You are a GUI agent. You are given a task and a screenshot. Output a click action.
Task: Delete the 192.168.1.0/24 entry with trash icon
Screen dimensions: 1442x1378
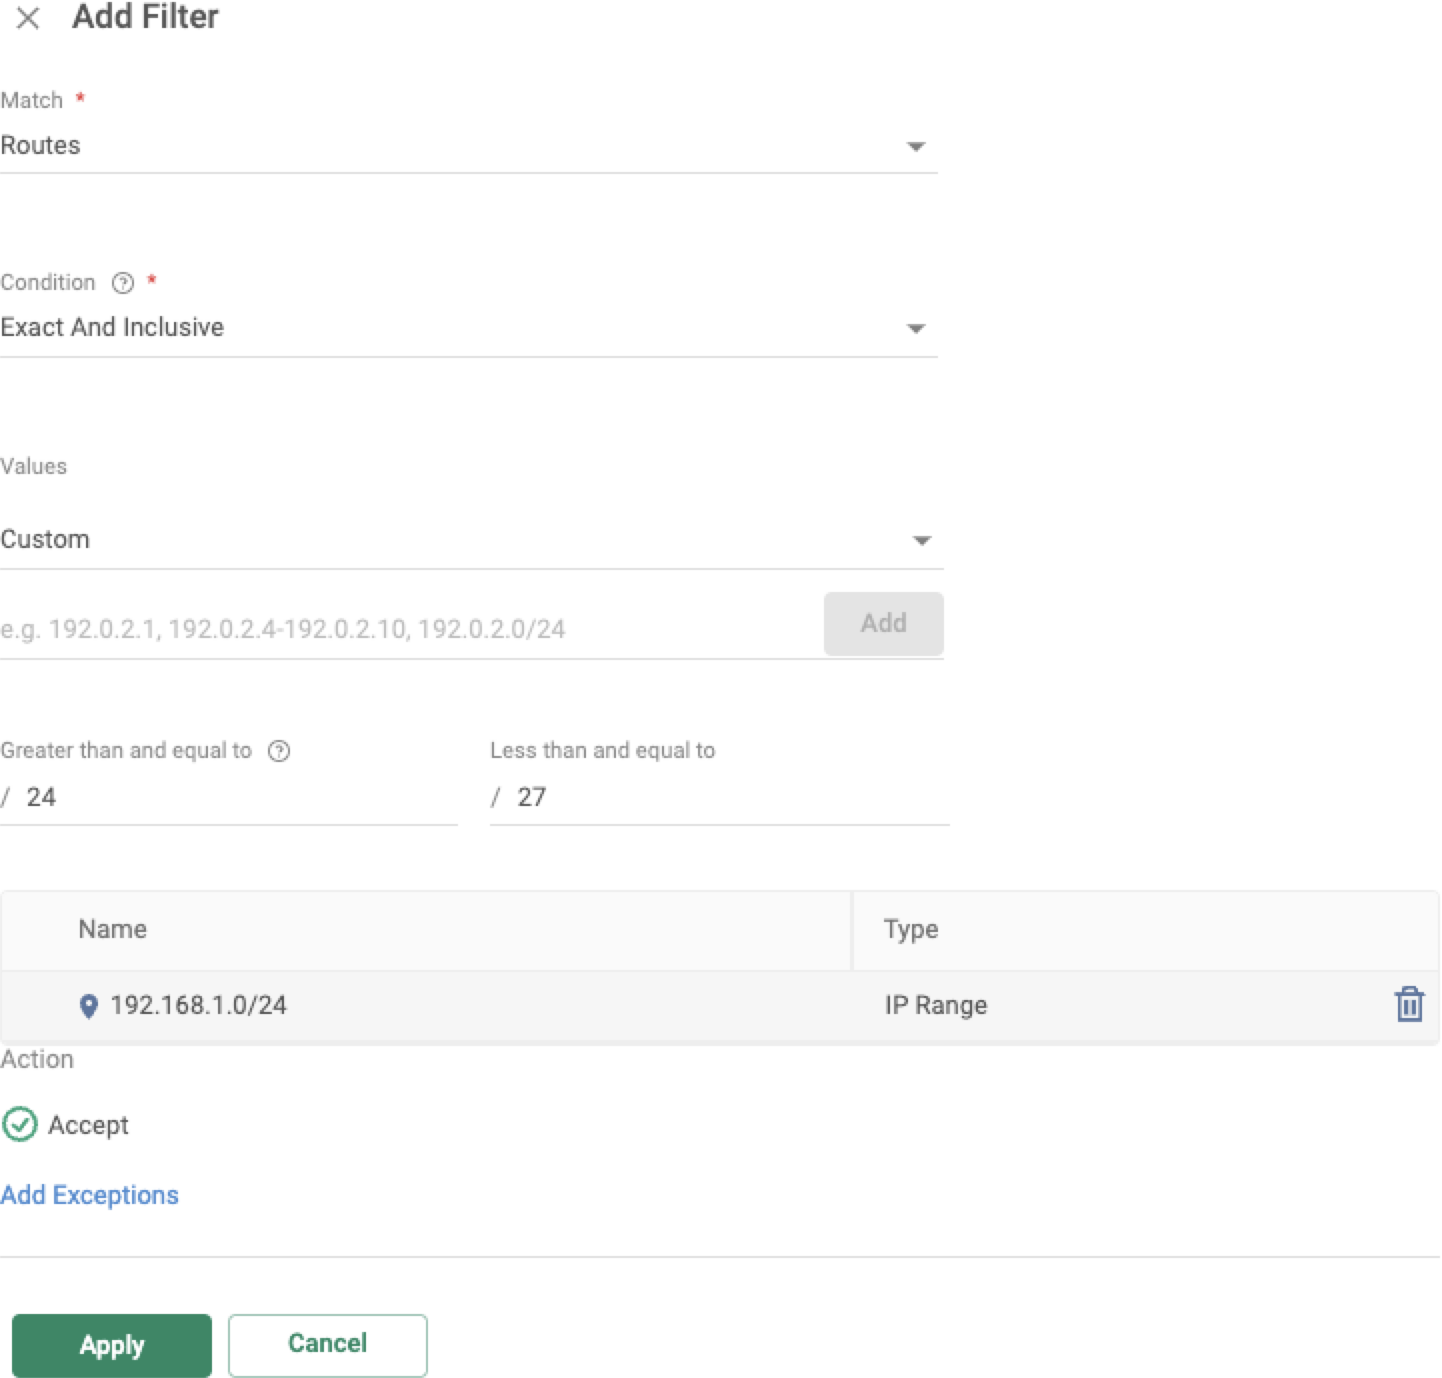pyautogui.click(x=1410, y=1005)
